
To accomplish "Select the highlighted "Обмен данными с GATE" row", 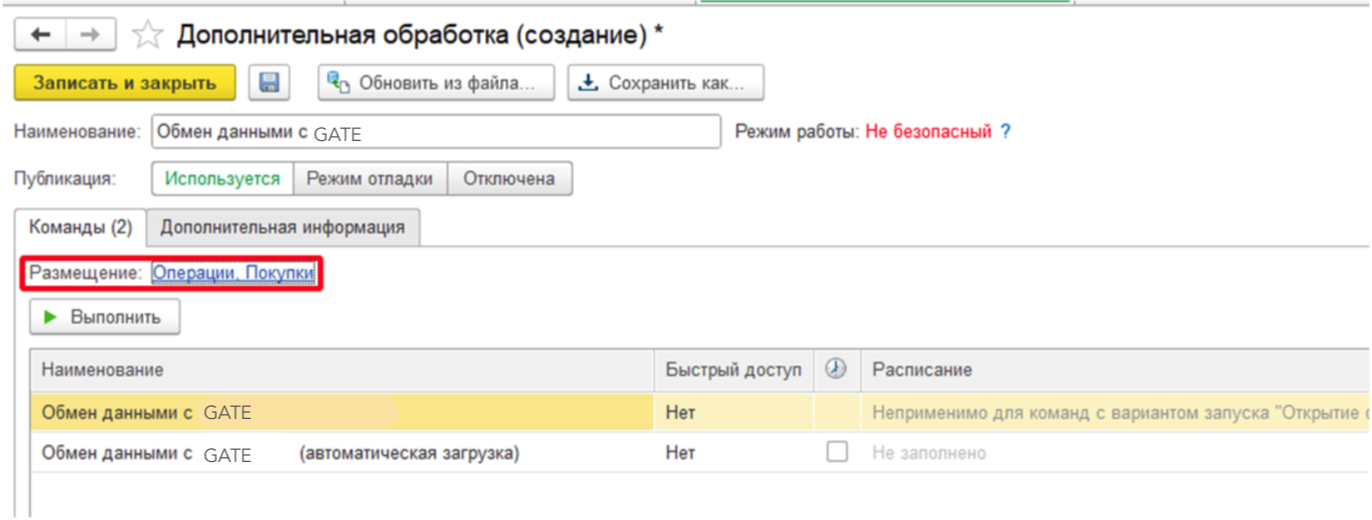I will tap(340, 412).
